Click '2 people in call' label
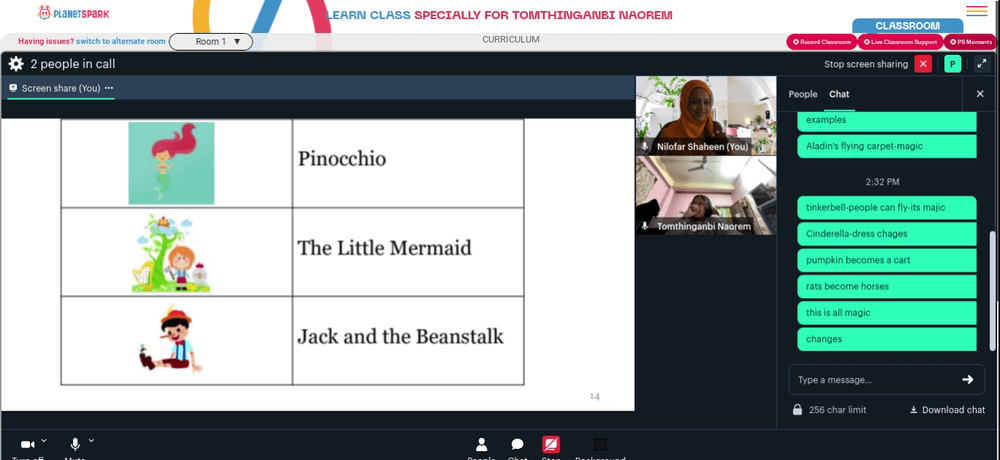1000x460 pixels. [73, 64]
